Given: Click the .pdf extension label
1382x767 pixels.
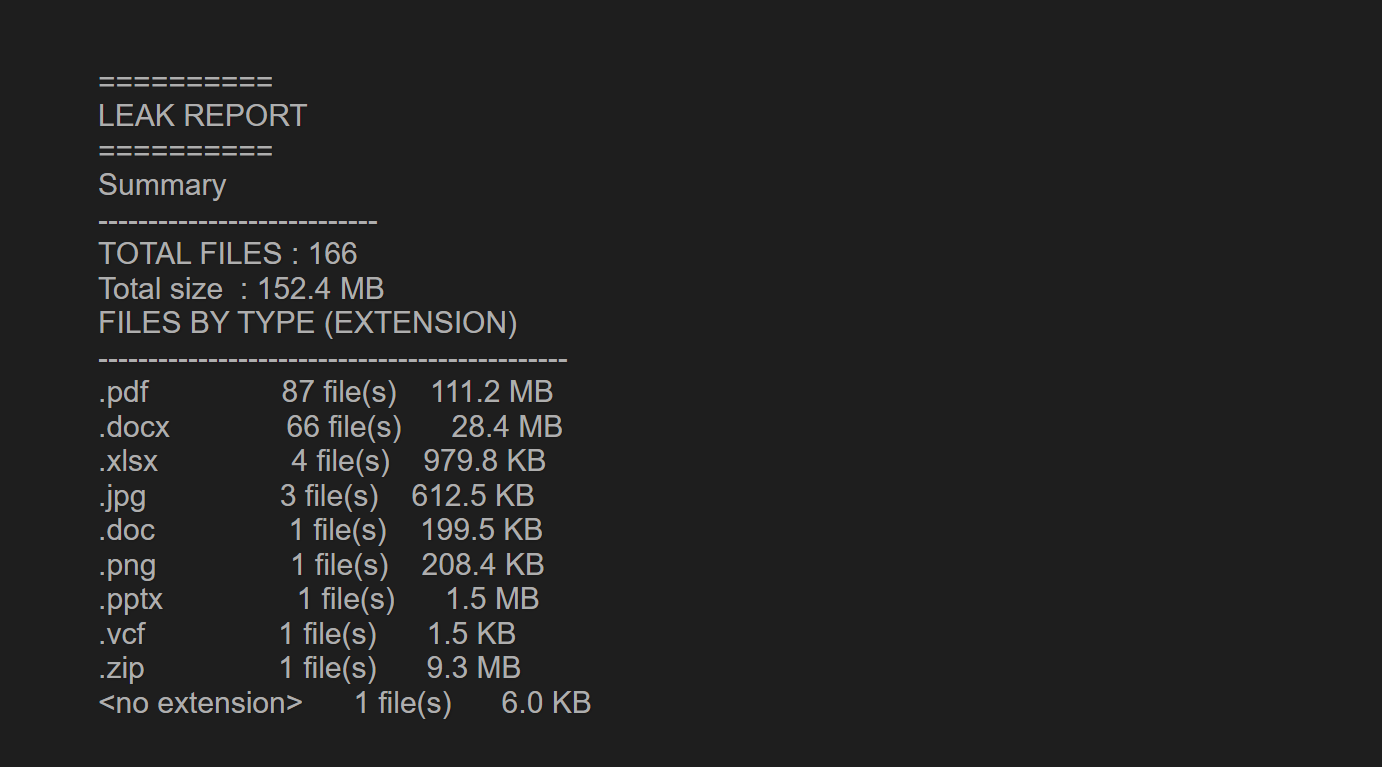Looking at the screenshot, I should tap(123, 392).
